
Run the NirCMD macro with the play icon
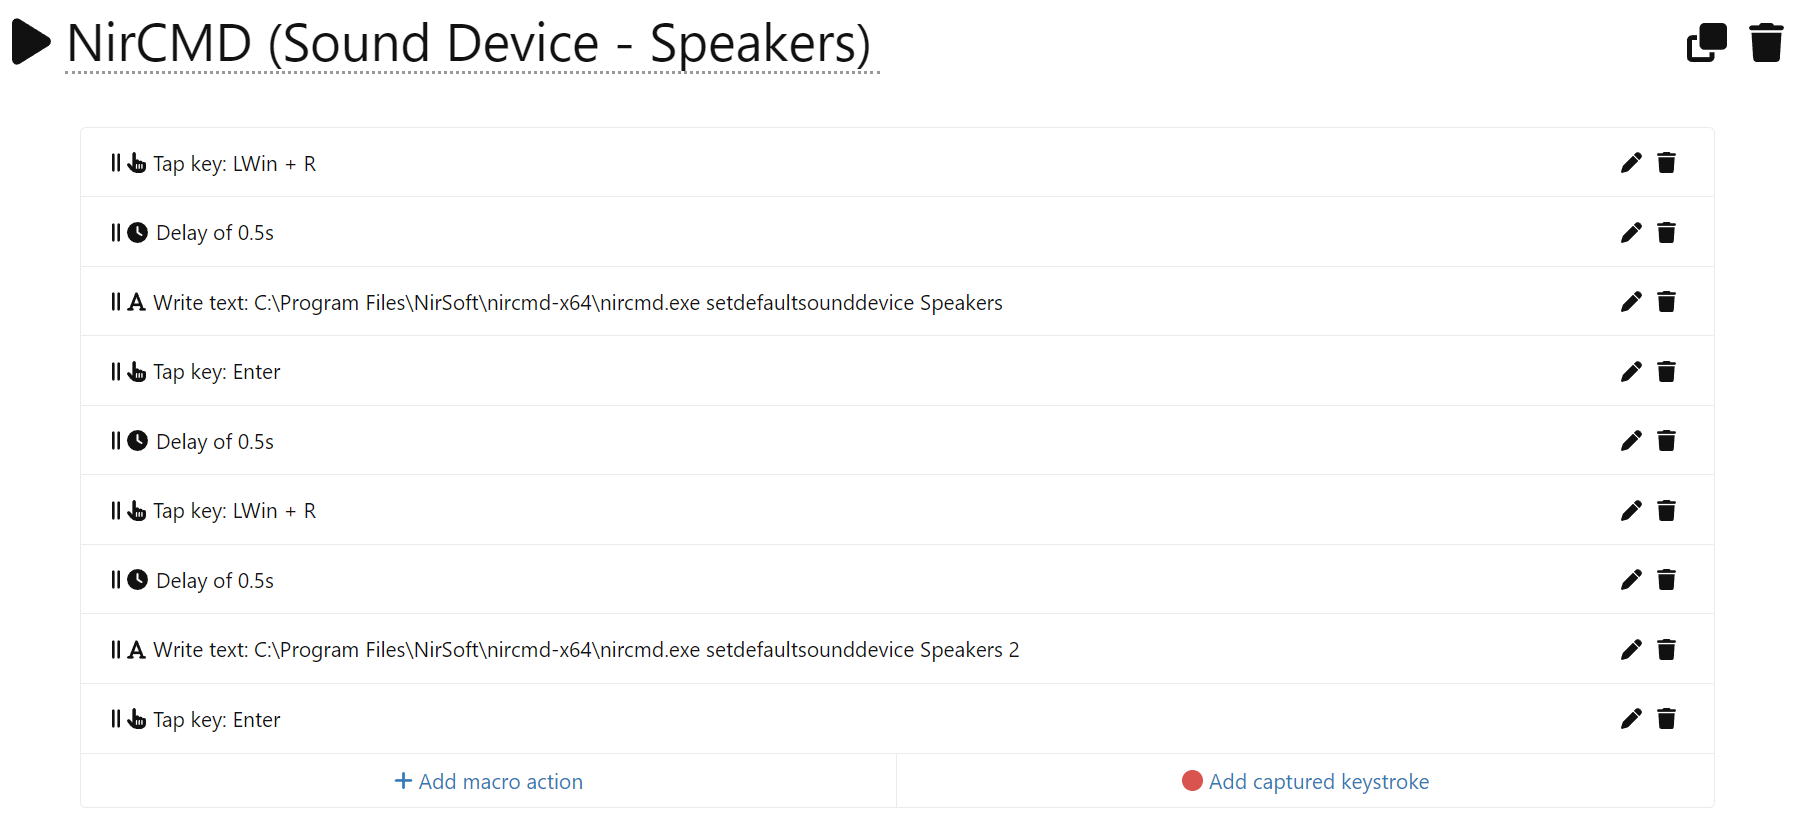pyautogui.click(x=31, y=43)
